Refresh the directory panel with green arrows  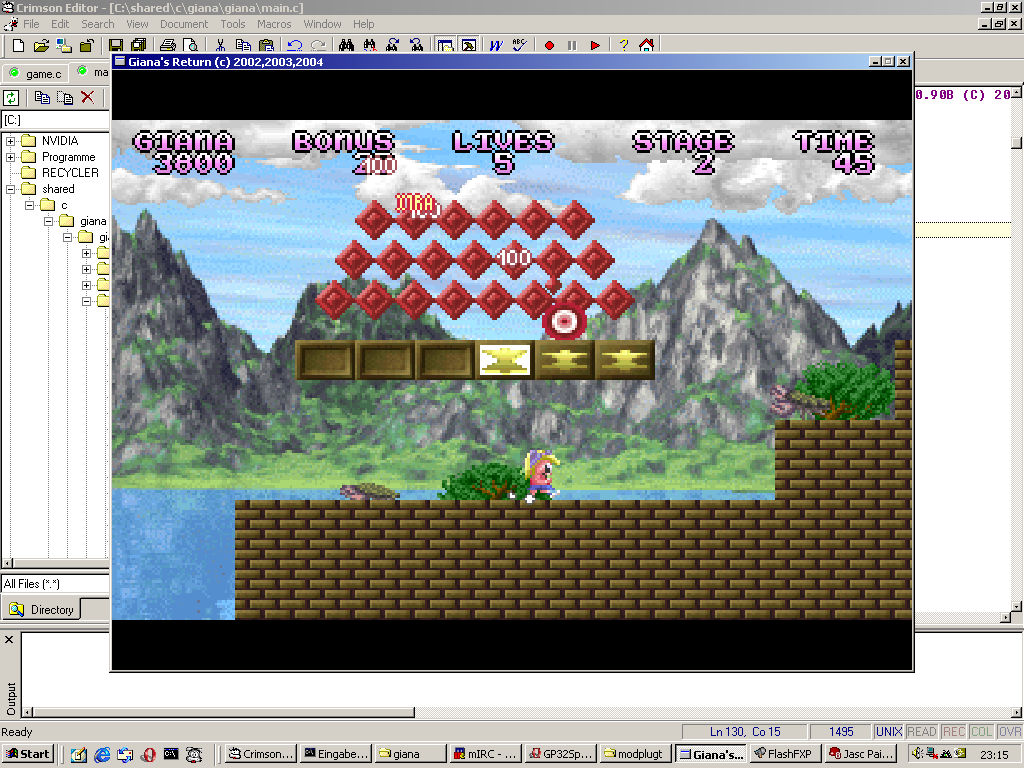click(x=11, y=98)
